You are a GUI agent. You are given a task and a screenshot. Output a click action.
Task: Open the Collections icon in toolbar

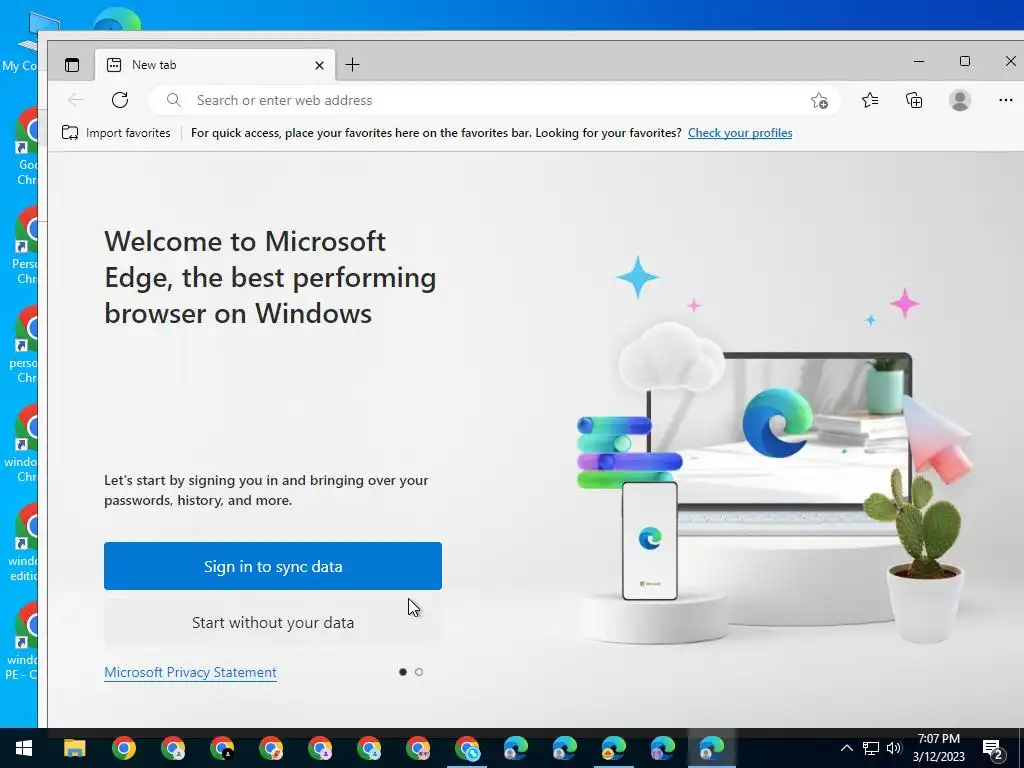coord(914,100)
